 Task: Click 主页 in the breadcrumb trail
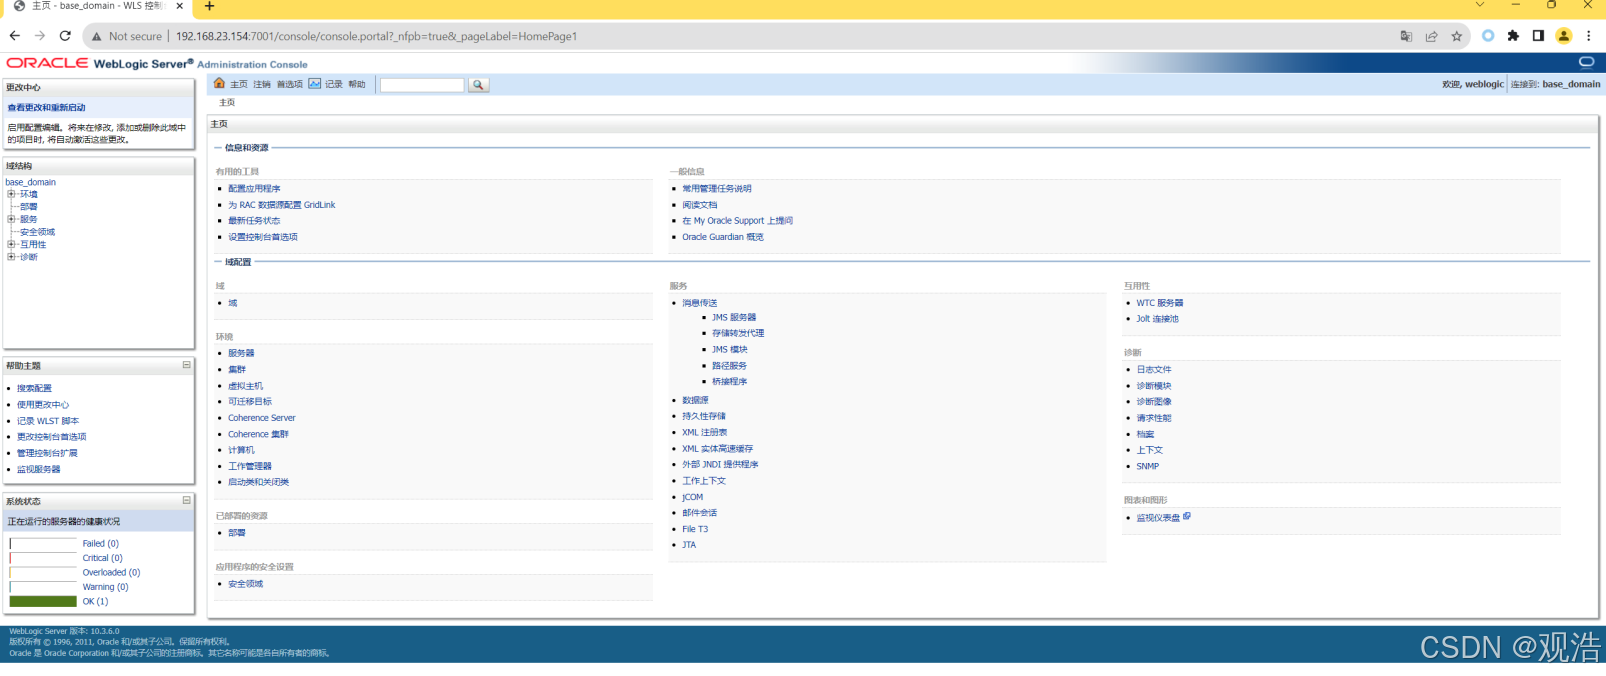coord(227,103)
